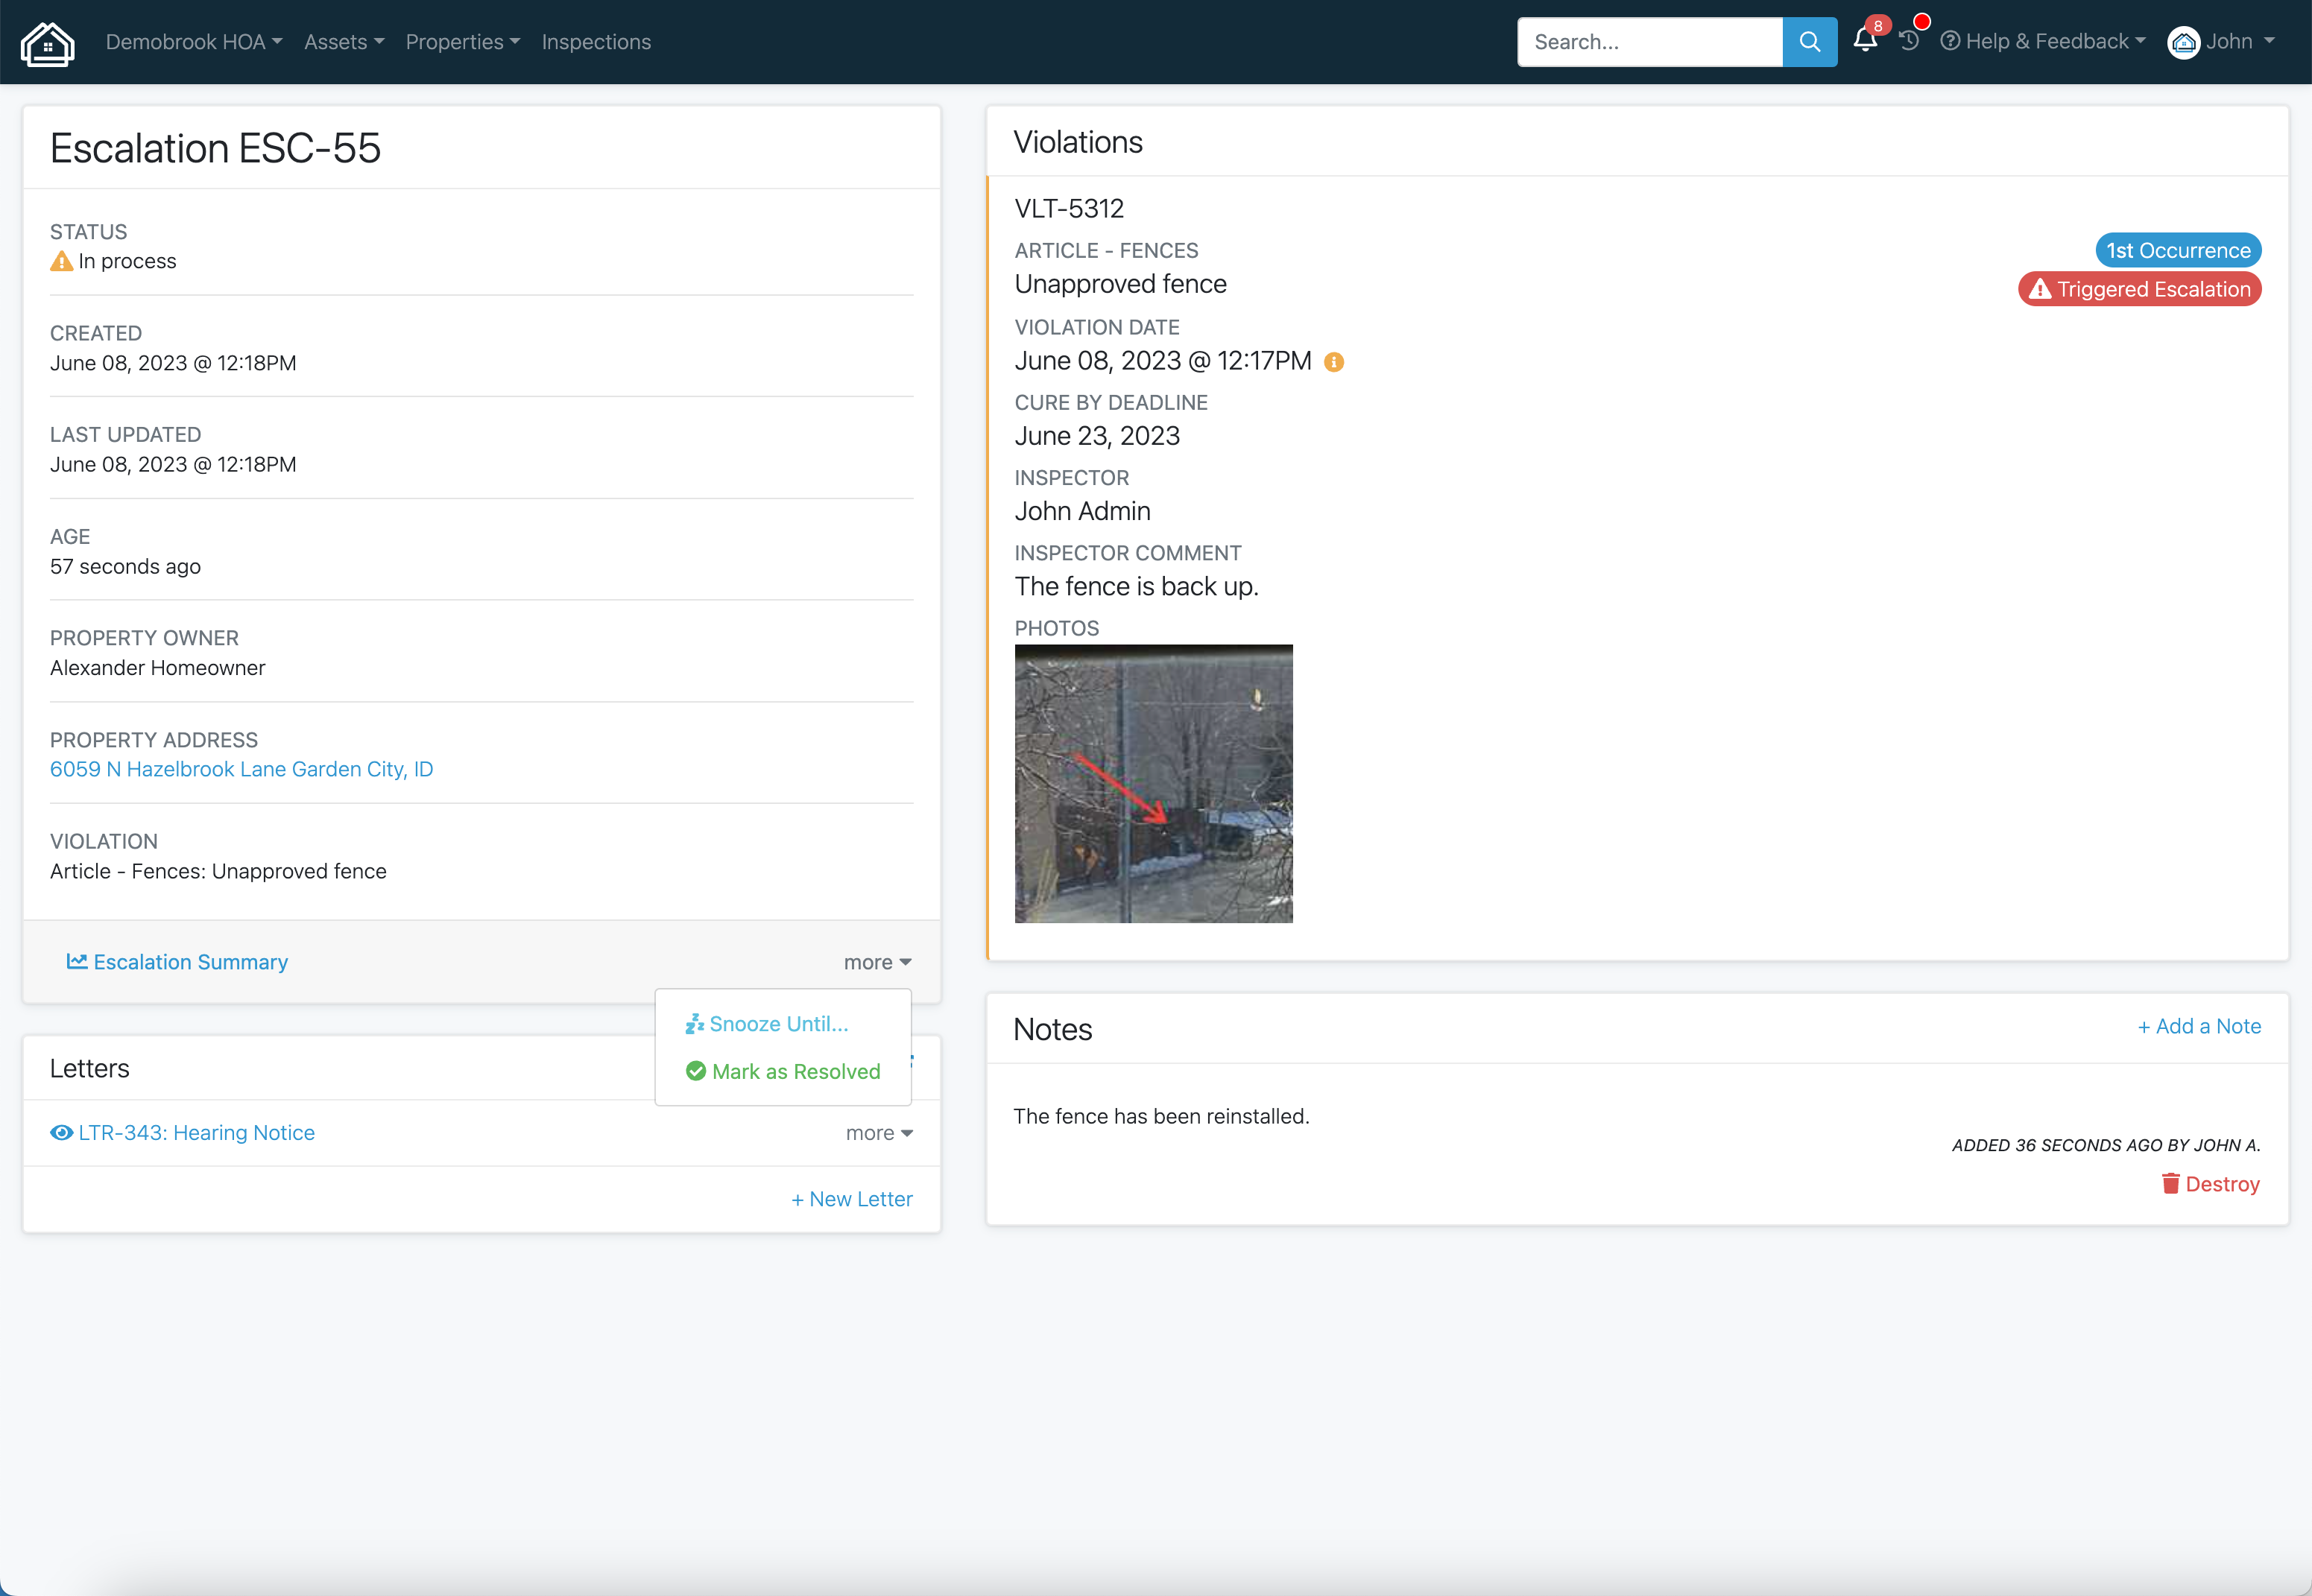Click the John user avatar icon
Viewport: 2312px width, 1596px height.
click(2183, 42)
